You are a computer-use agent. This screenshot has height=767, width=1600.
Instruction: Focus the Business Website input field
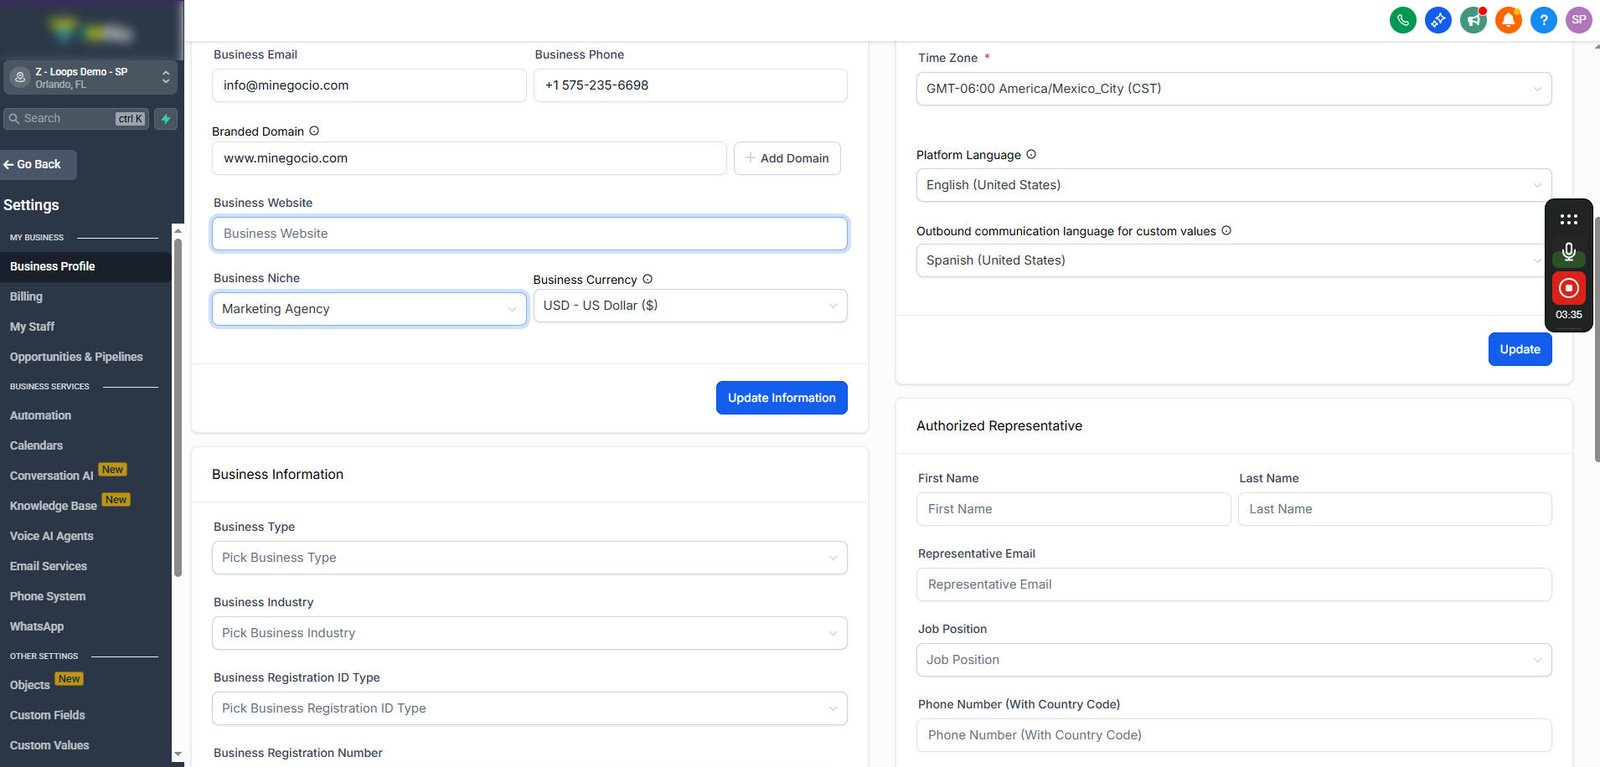(x=529, y=234)
